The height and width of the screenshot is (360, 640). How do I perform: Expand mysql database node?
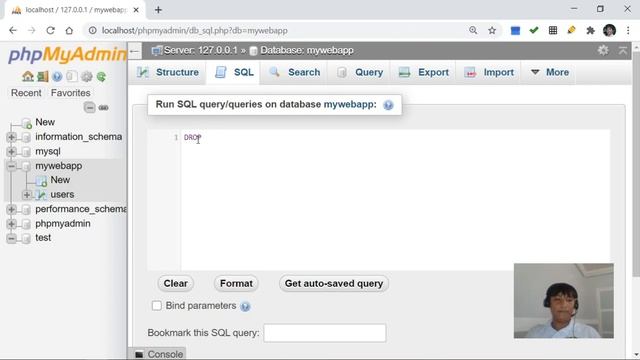point(11,151)
